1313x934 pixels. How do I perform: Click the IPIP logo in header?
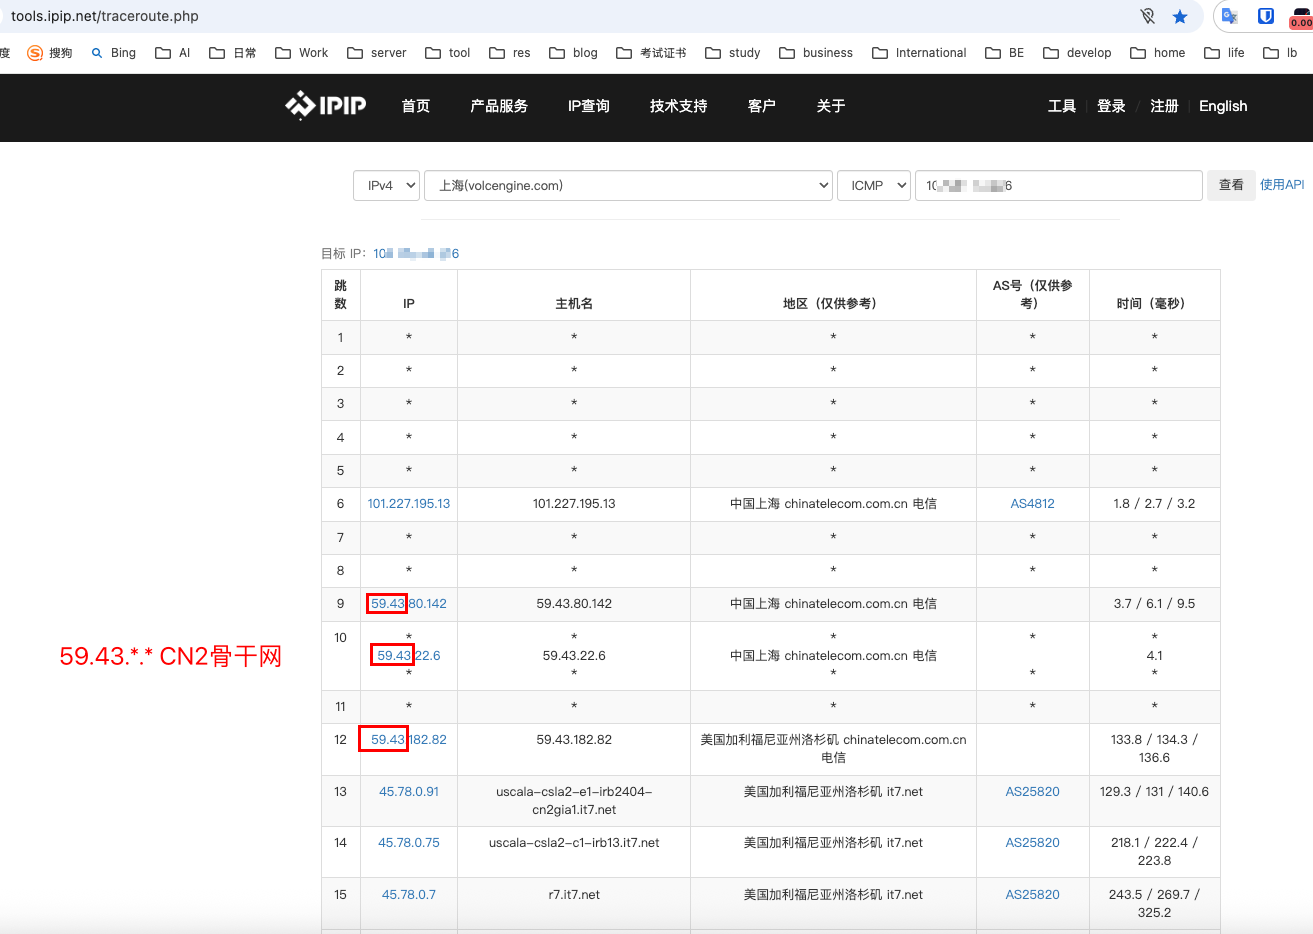coord(326,105)
